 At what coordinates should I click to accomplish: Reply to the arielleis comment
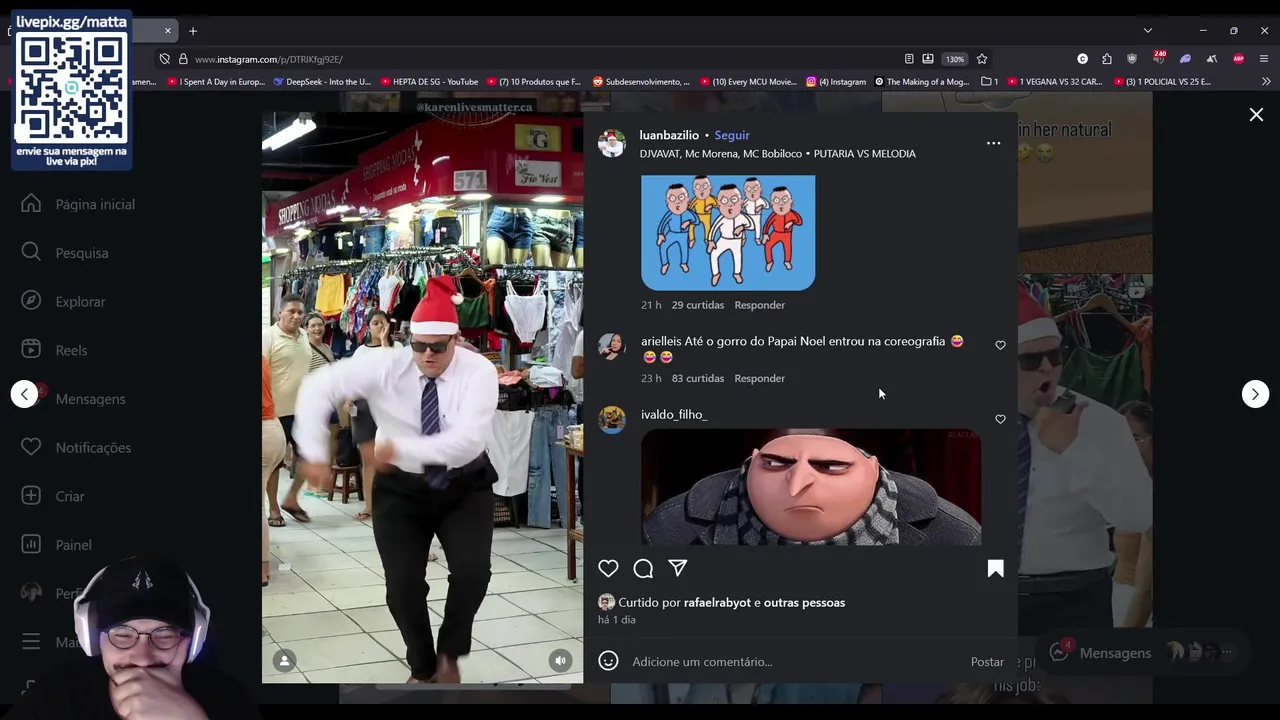[x=759, y=378]
